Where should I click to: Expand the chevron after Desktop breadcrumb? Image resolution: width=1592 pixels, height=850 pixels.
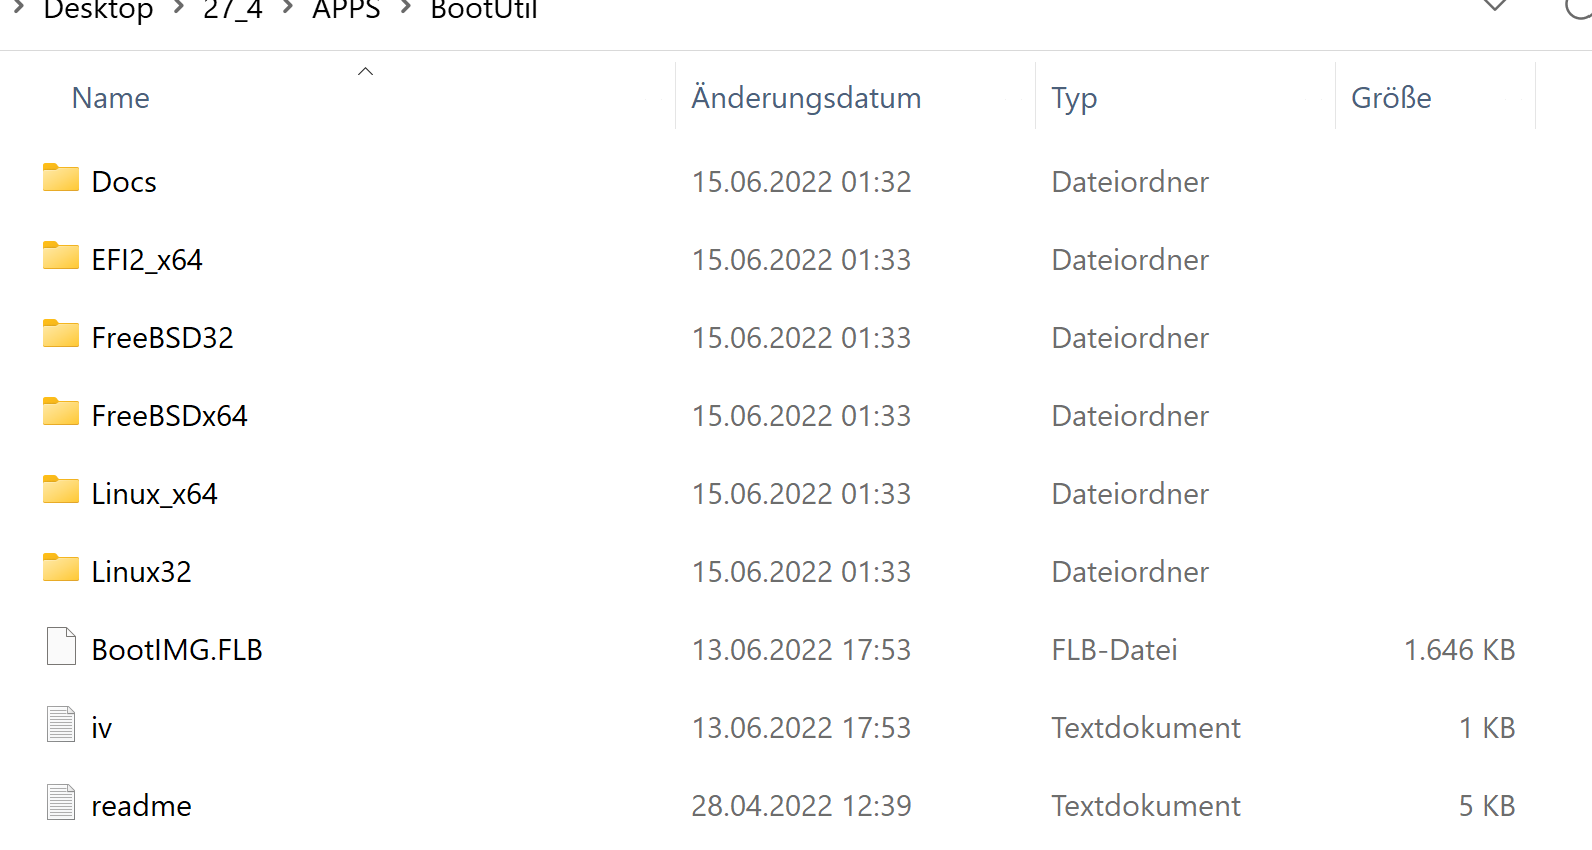179,8
